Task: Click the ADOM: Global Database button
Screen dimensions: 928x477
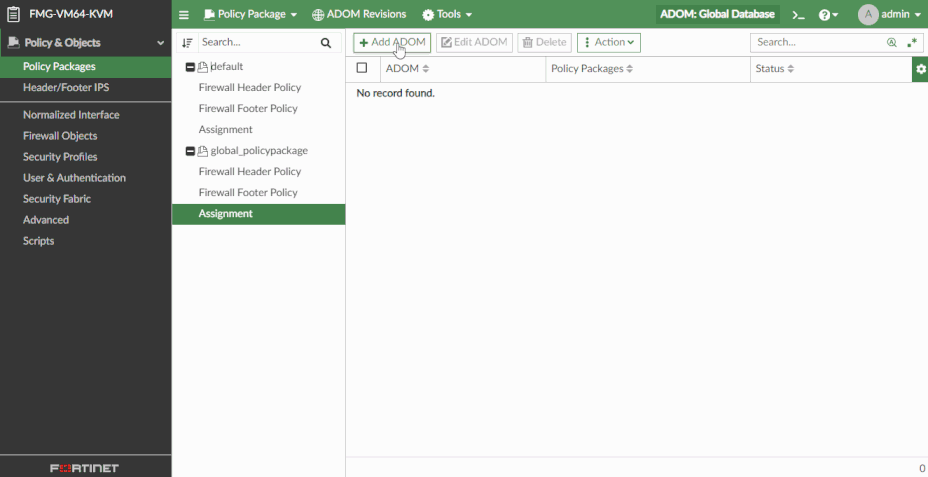Action: tap(717, 14)
